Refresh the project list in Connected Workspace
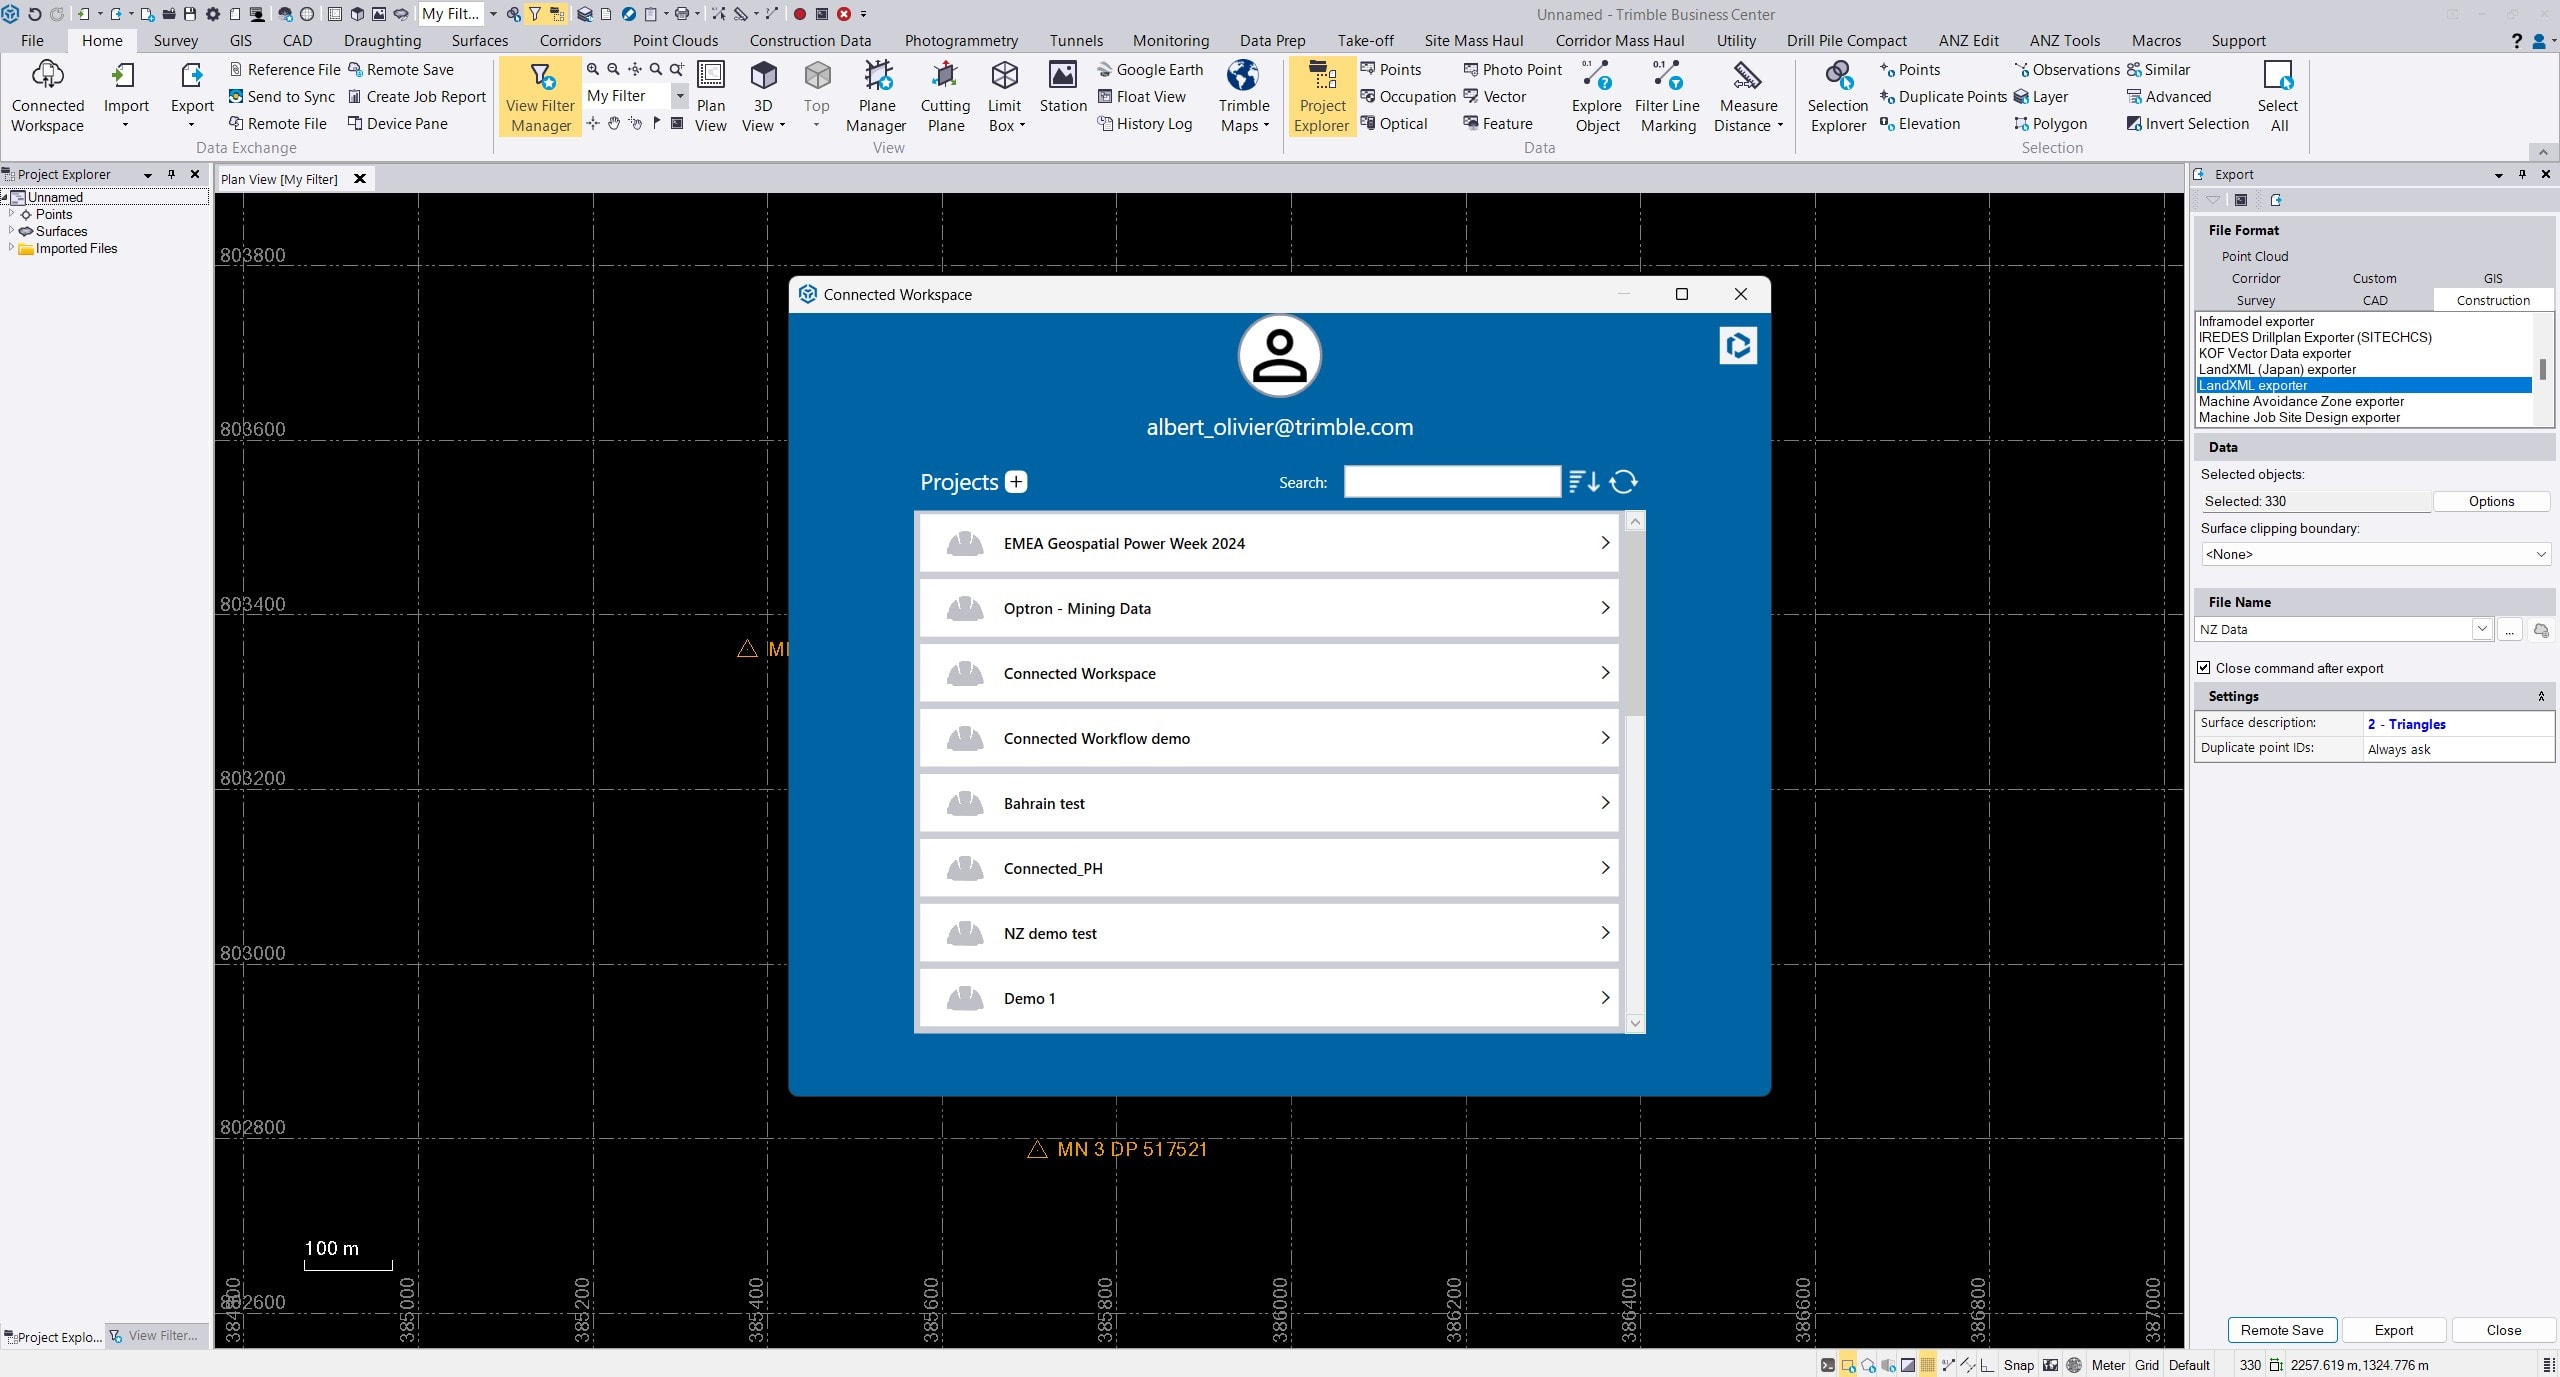 tap(1622, 481)
